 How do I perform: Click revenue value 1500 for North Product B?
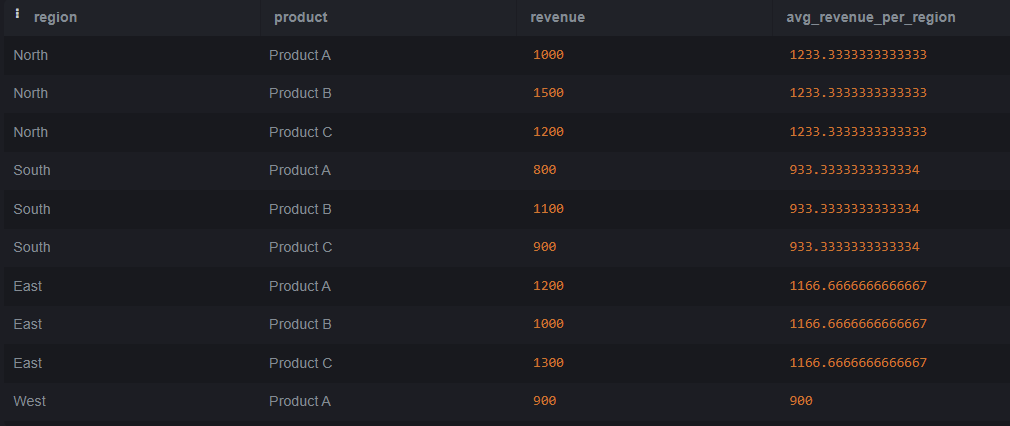coord(548,93)
